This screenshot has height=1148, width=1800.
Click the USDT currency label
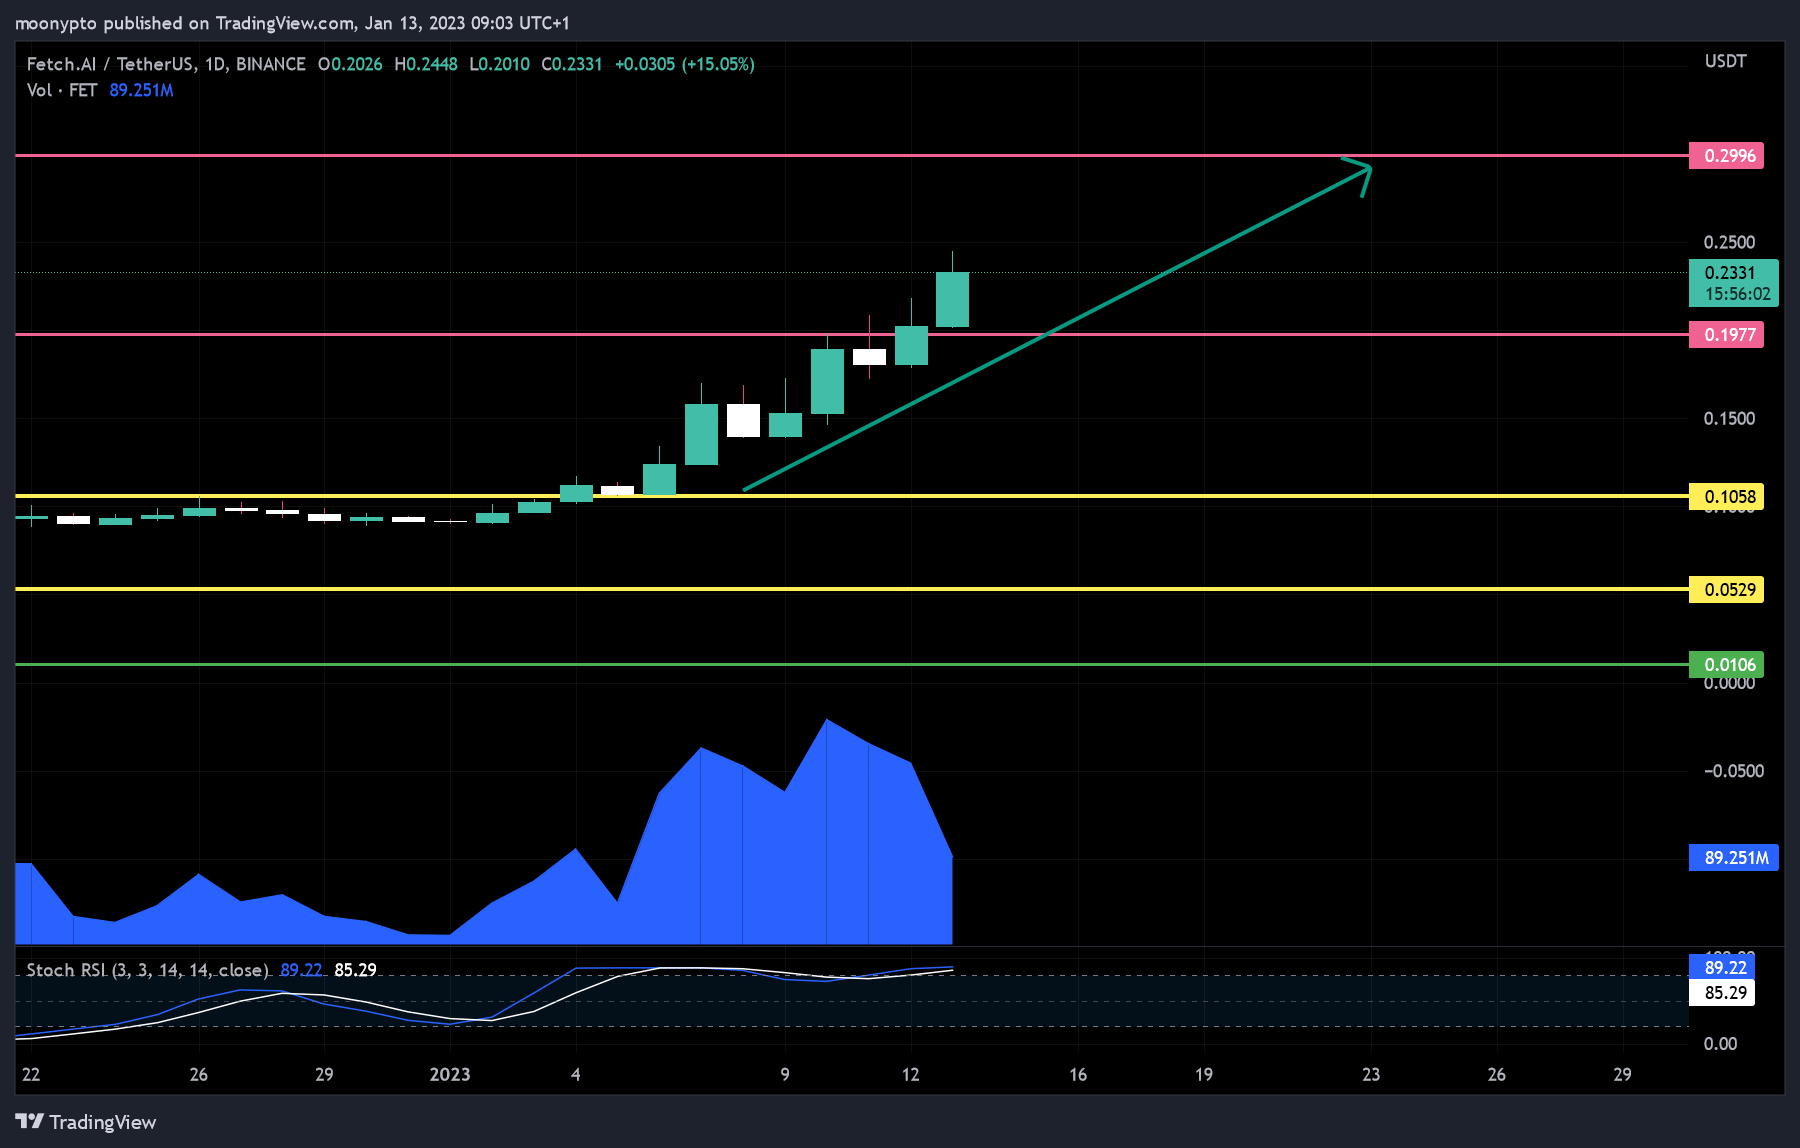point(1726,61)
